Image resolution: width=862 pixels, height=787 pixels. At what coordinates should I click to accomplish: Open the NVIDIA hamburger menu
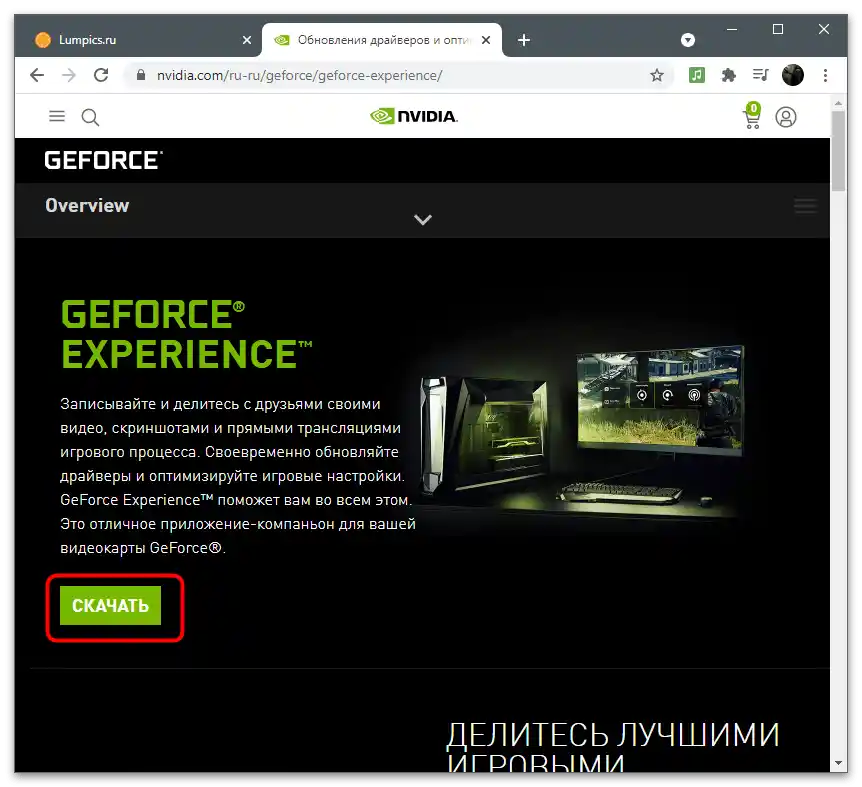57,116
